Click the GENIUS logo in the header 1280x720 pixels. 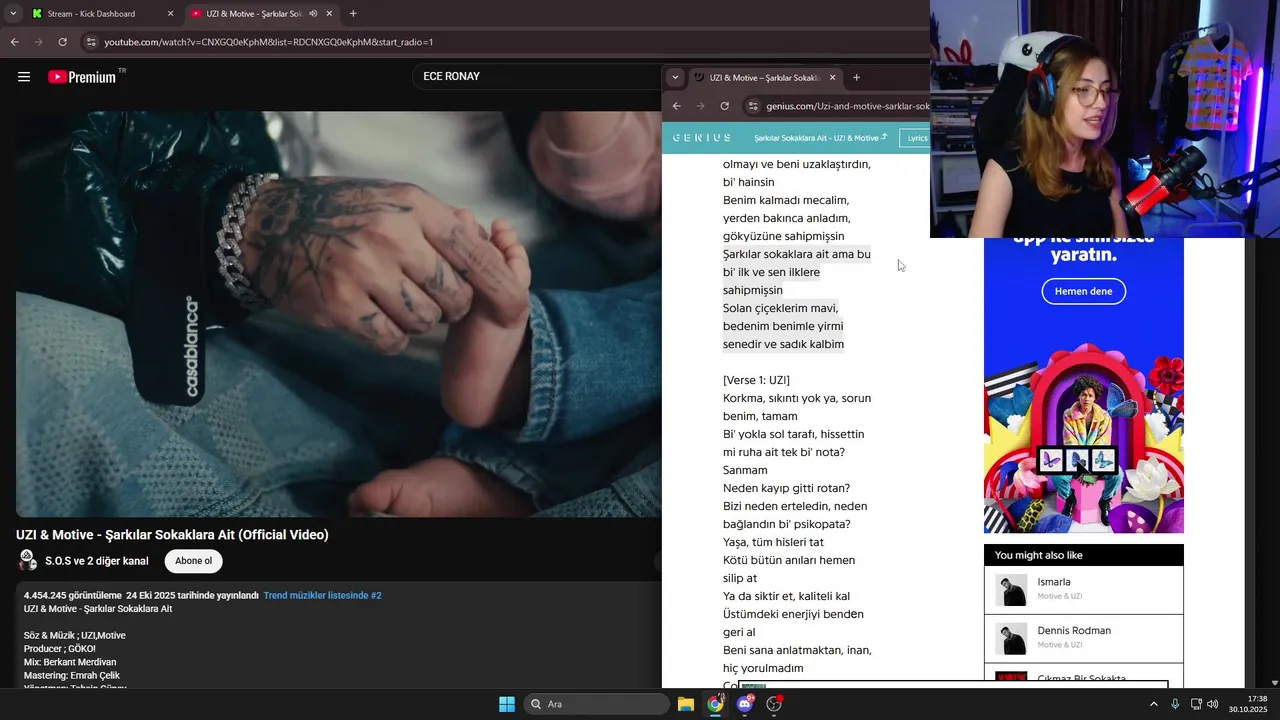[x=701, y=138]
